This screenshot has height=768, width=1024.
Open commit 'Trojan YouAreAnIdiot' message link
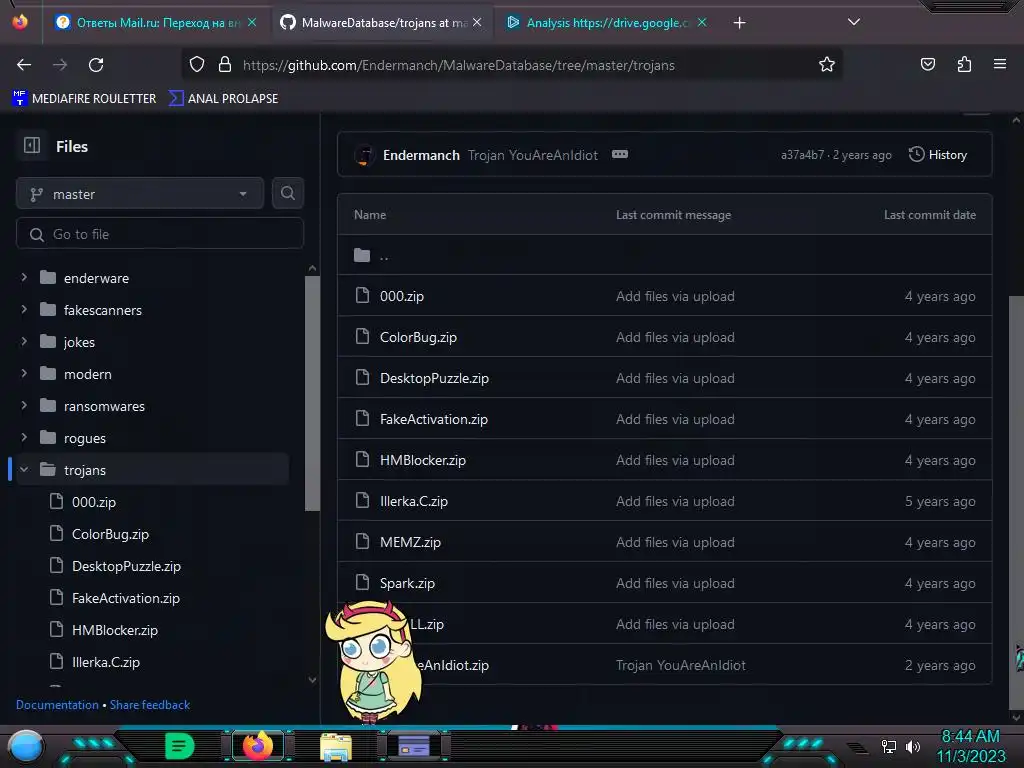532,155
